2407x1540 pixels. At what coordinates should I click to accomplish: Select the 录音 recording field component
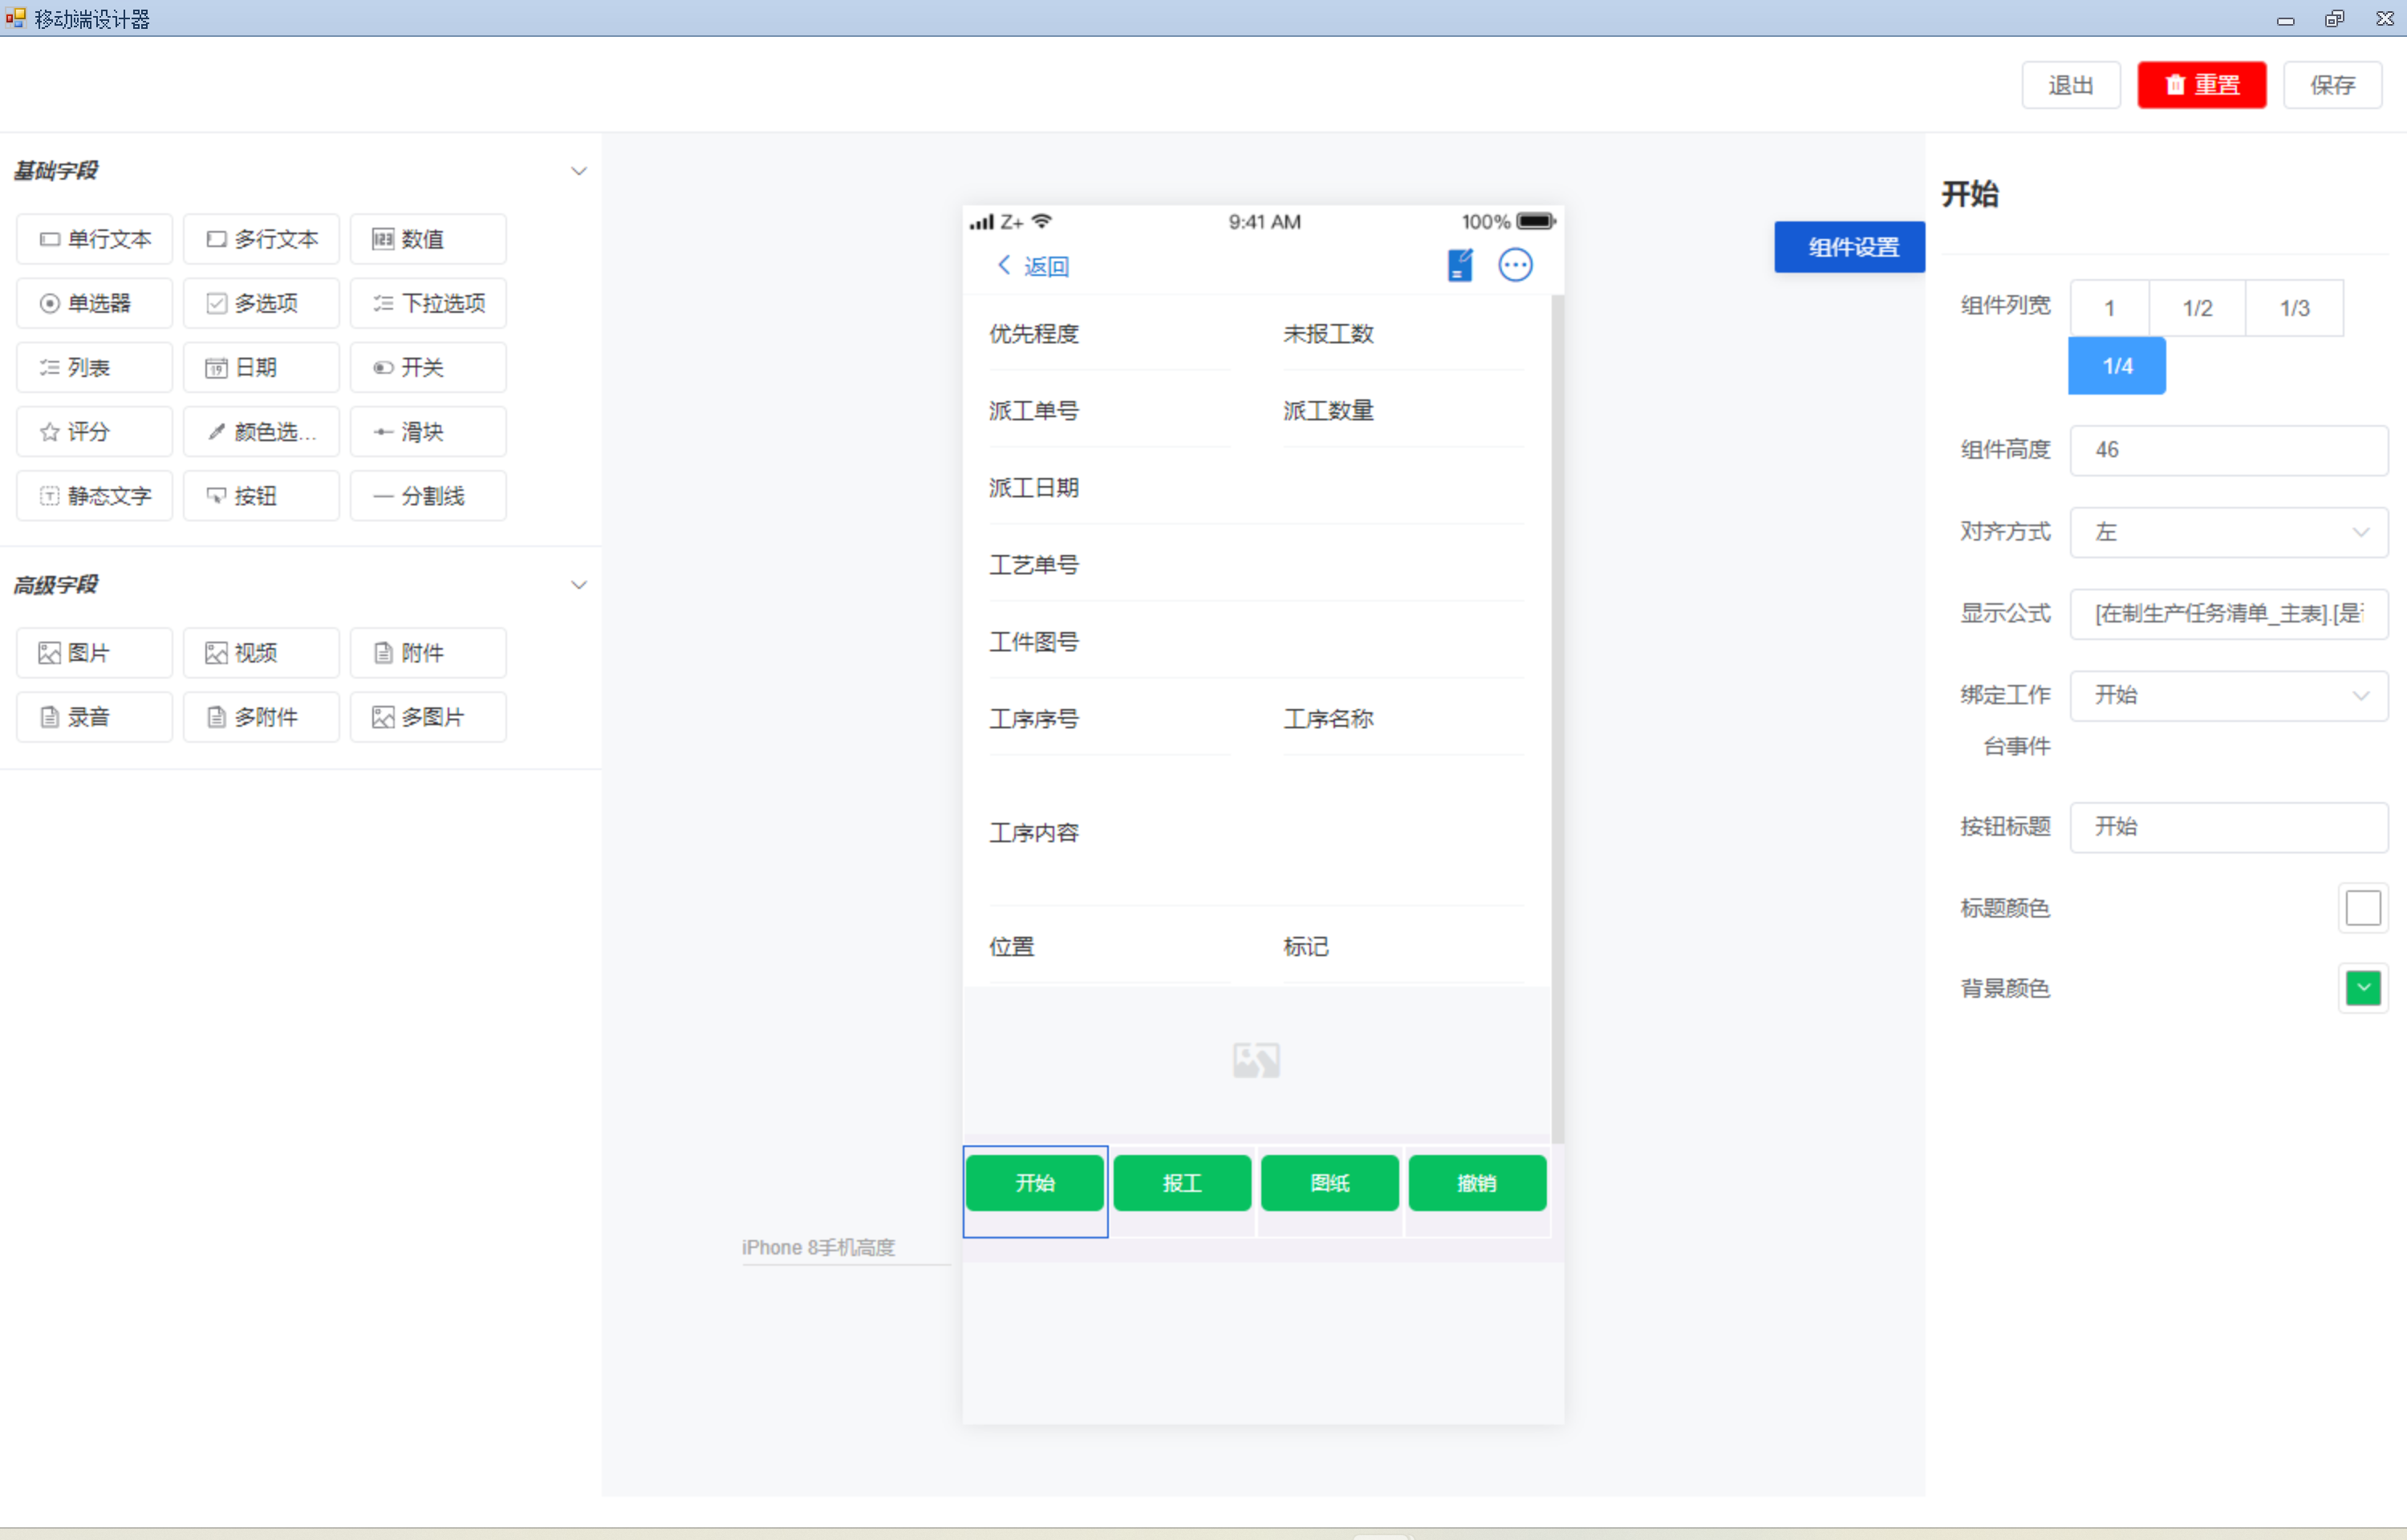(94, 717)
